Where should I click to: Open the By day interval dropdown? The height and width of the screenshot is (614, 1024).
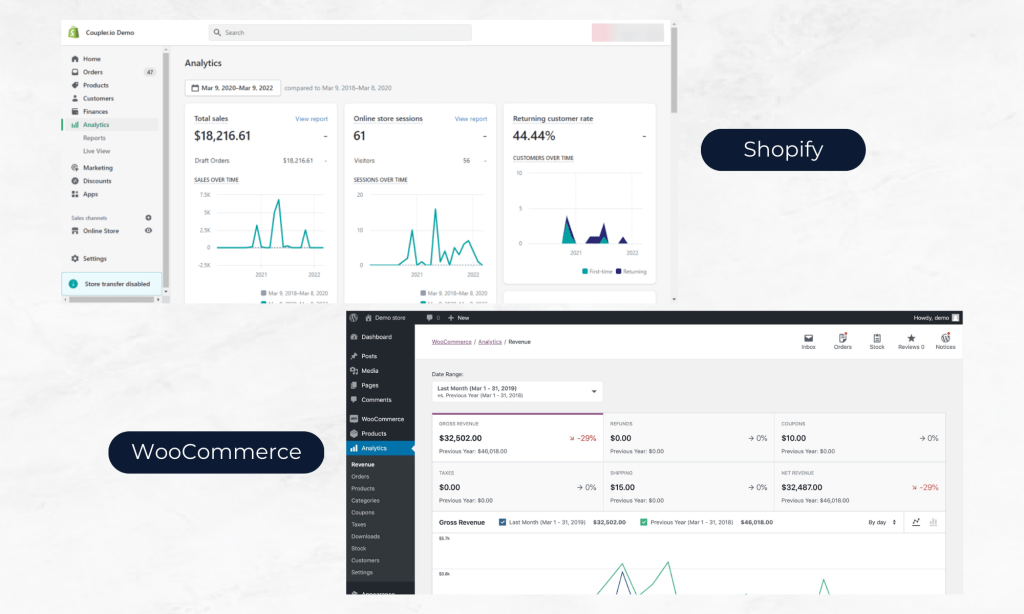pos(882,522)
